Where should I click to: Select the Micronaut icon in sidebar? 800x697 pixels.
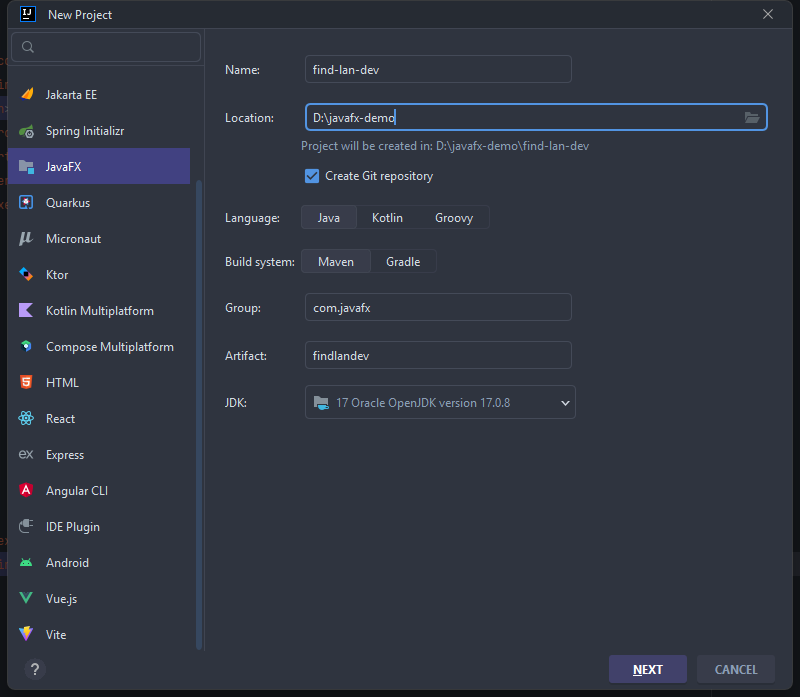pos(26,239)
